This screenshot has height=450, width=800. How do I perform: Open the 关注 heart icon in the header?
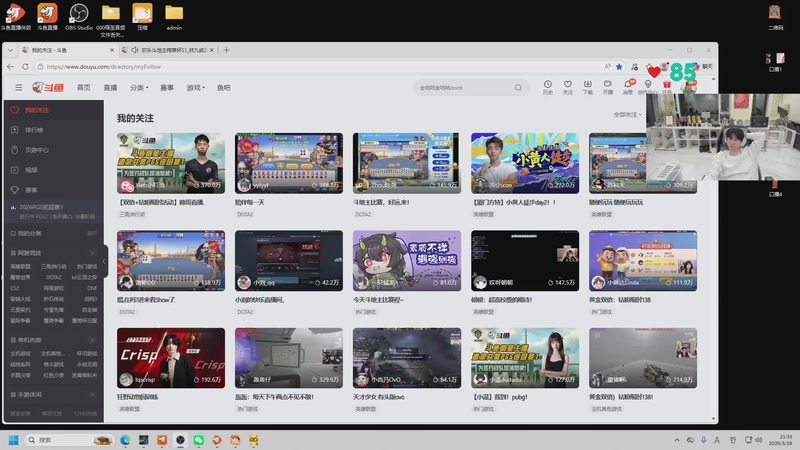(567, 87)
